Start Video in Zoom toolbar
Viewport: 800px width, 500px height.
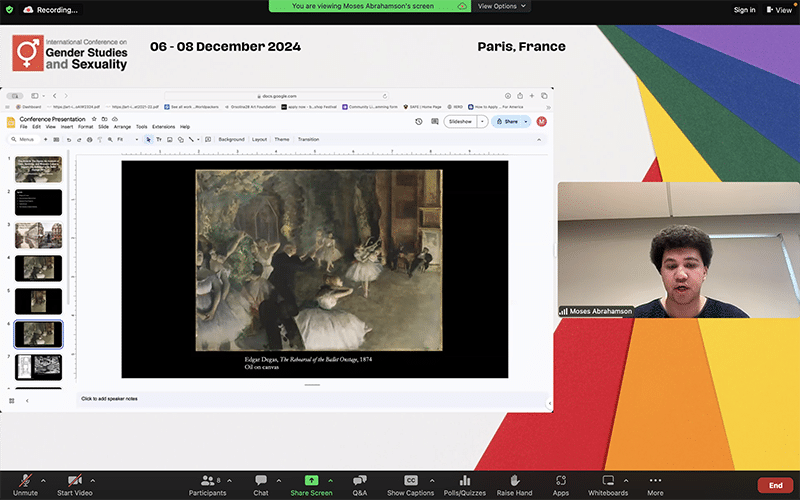coord(74,485)
